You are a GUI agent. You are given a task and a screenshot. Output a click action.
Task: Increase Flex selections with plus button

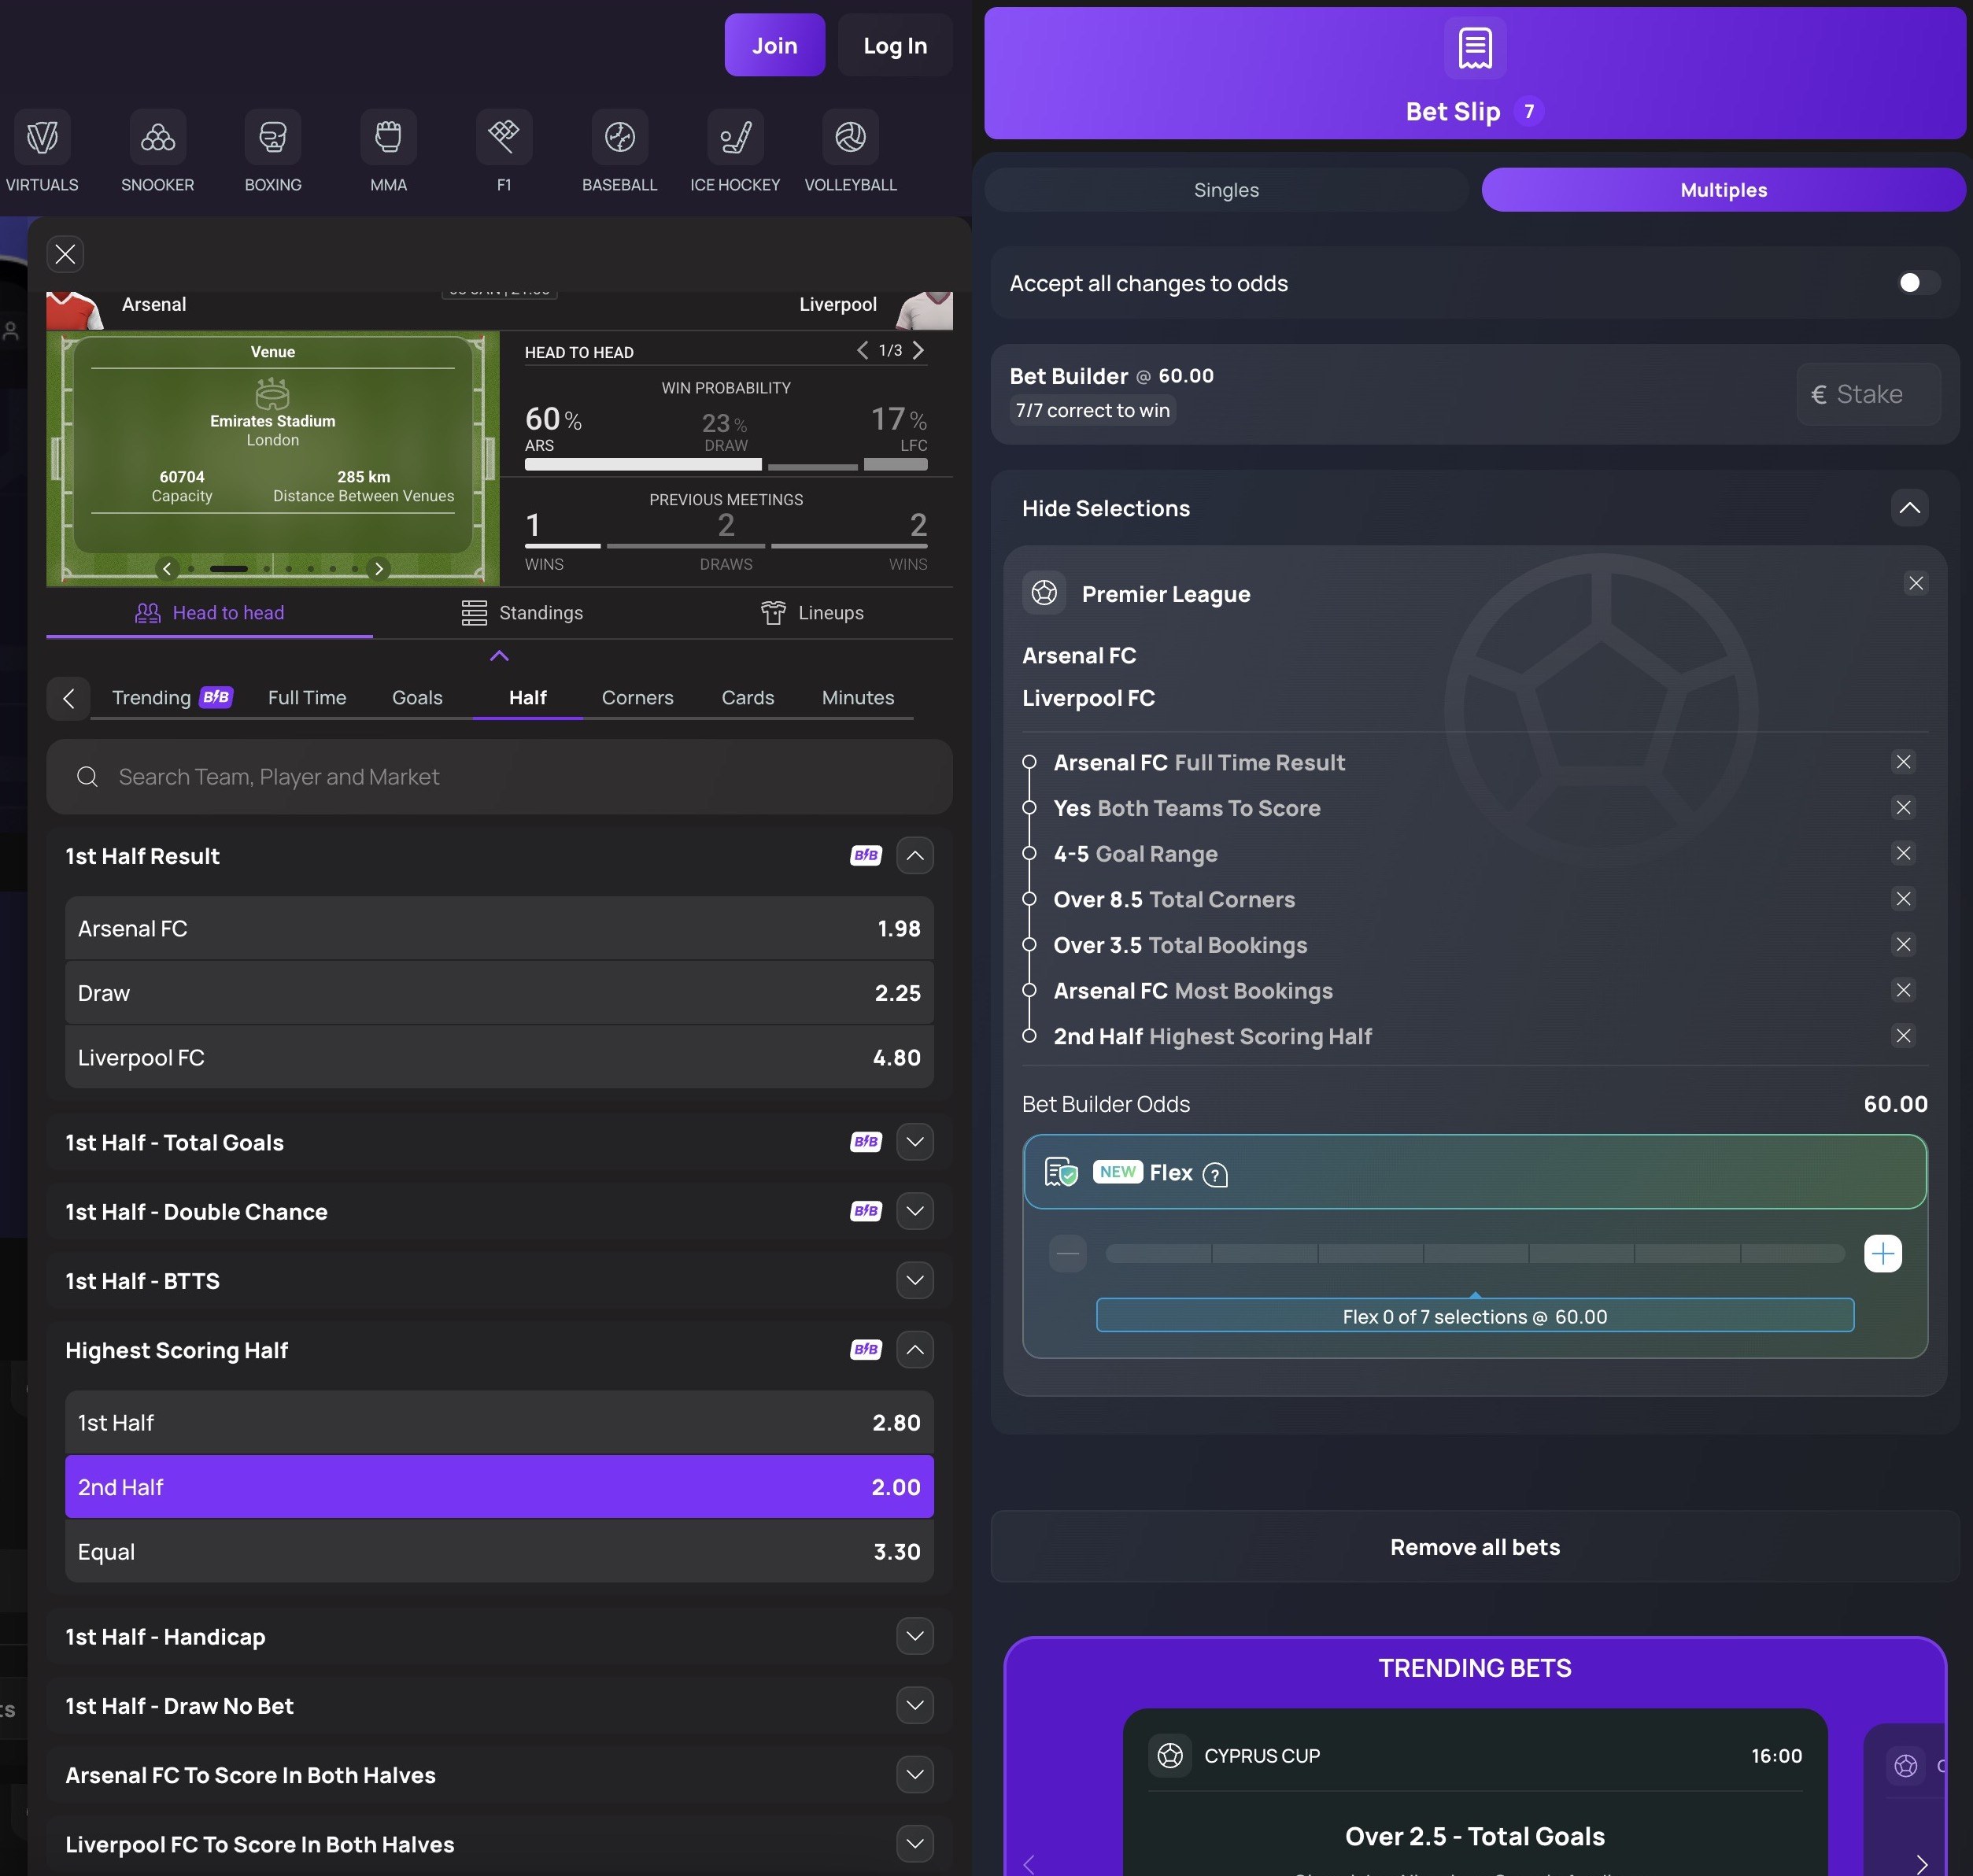coord(1882,1254)
